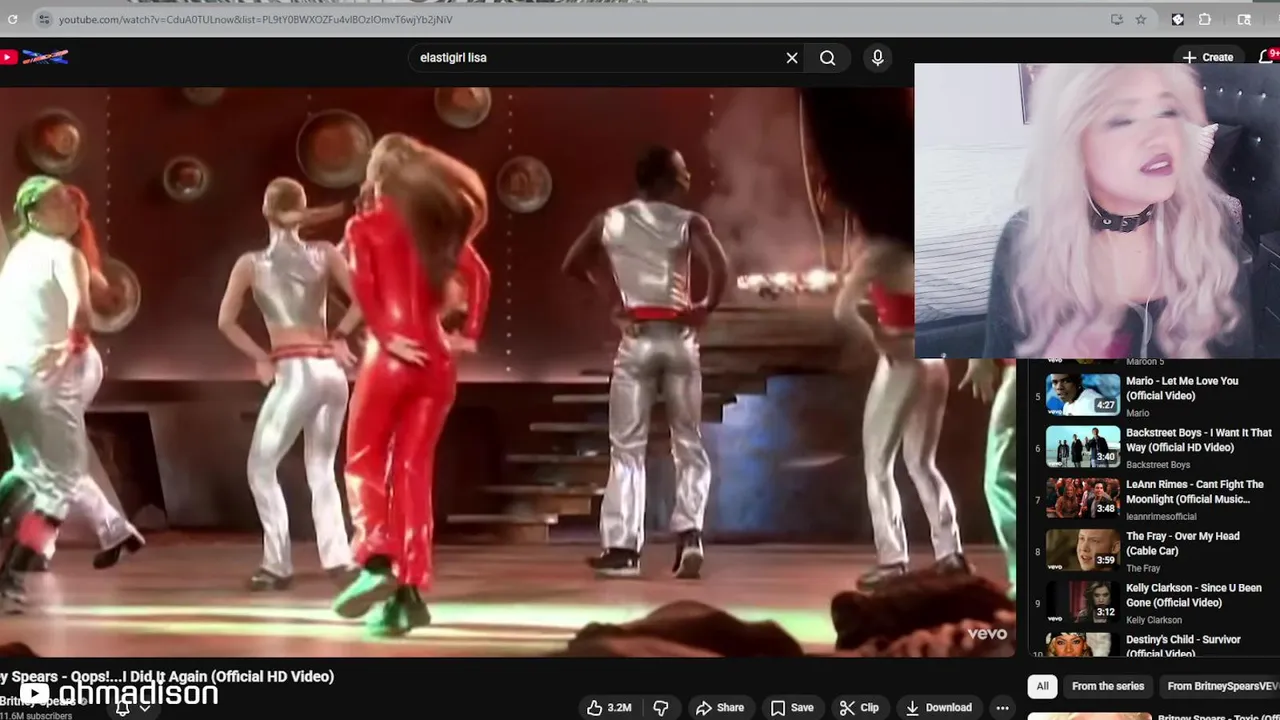The width and height of the screenshot is (1280, 720).
Task: Go to YouTube home via logo
Action: click(x=34, y=57)
